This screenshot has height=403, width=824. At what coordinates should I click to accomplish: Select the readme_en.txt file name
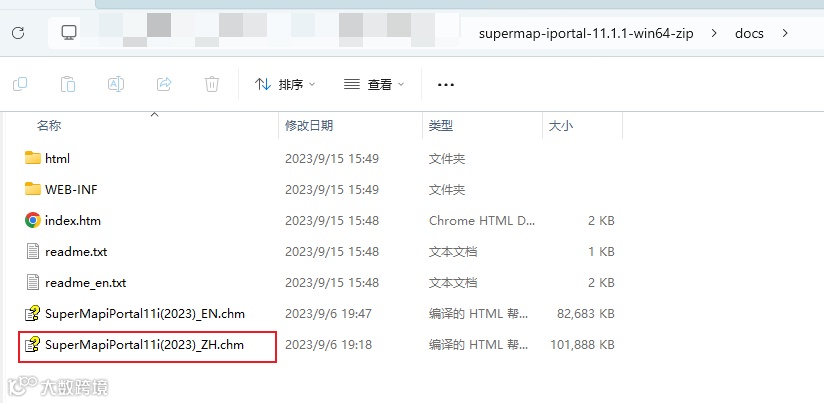point(86,283)
